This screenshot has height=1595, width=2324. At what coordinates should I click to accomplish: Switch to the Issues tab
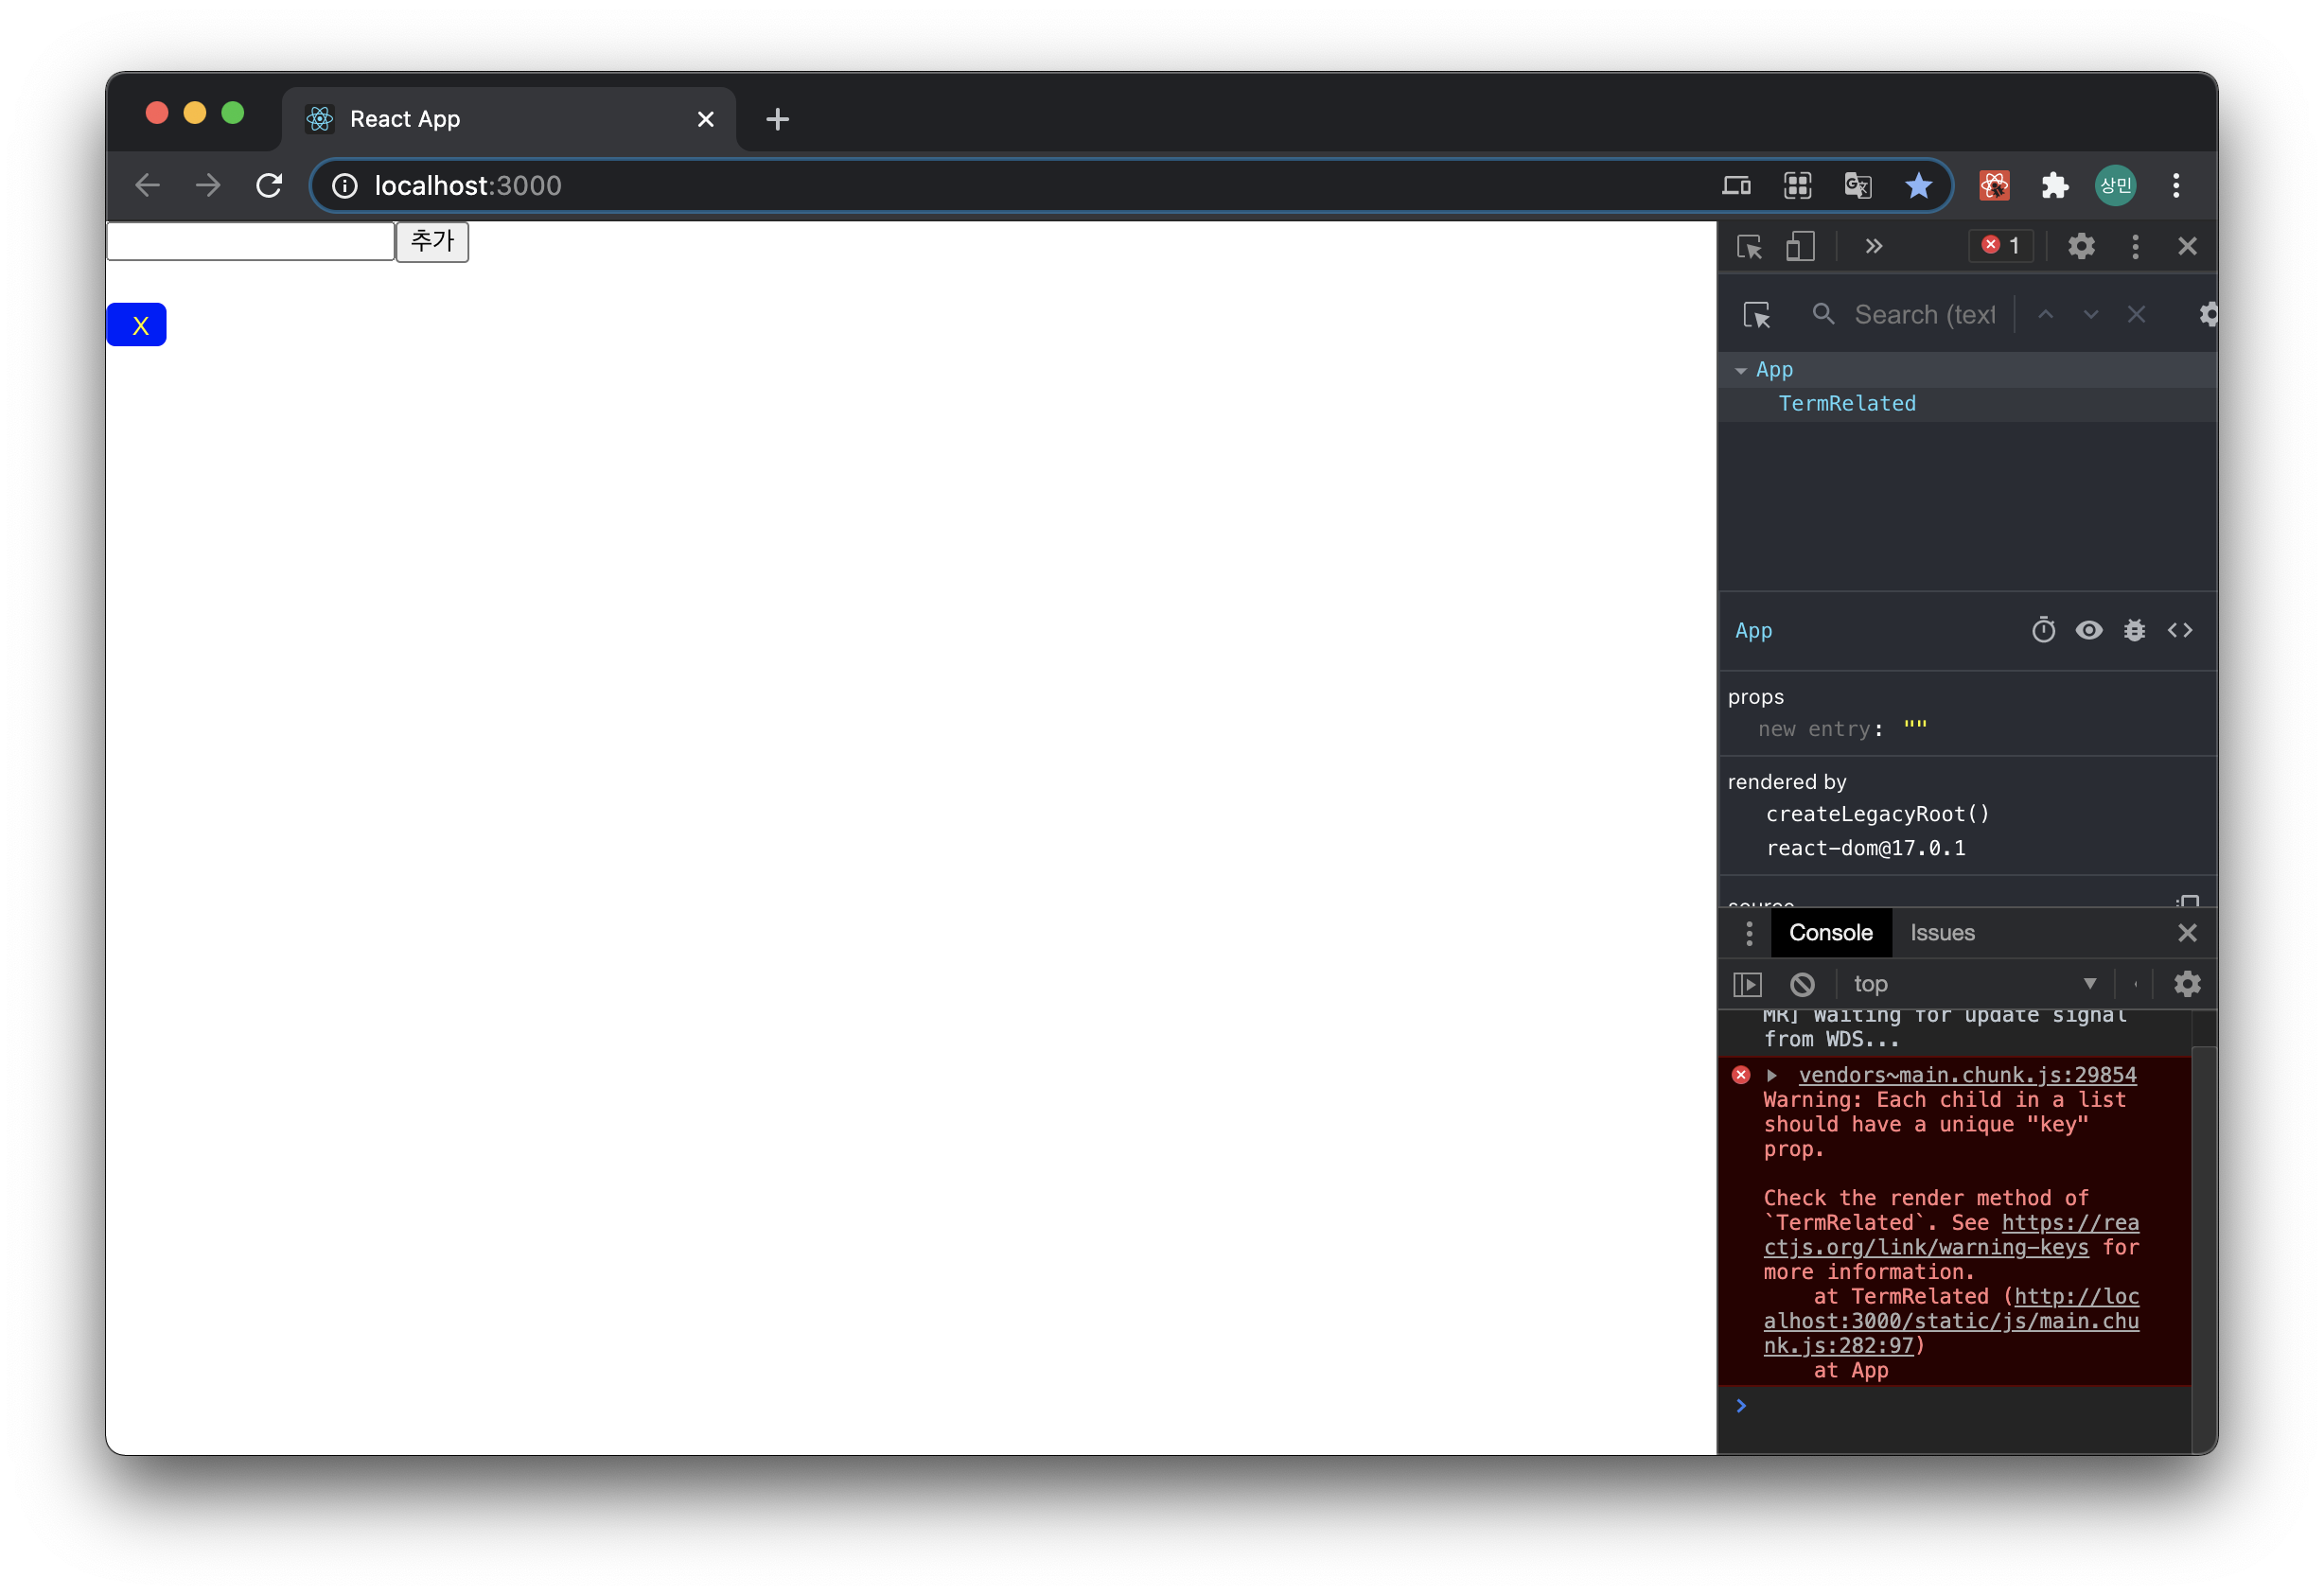click(x=1942, y=933)
